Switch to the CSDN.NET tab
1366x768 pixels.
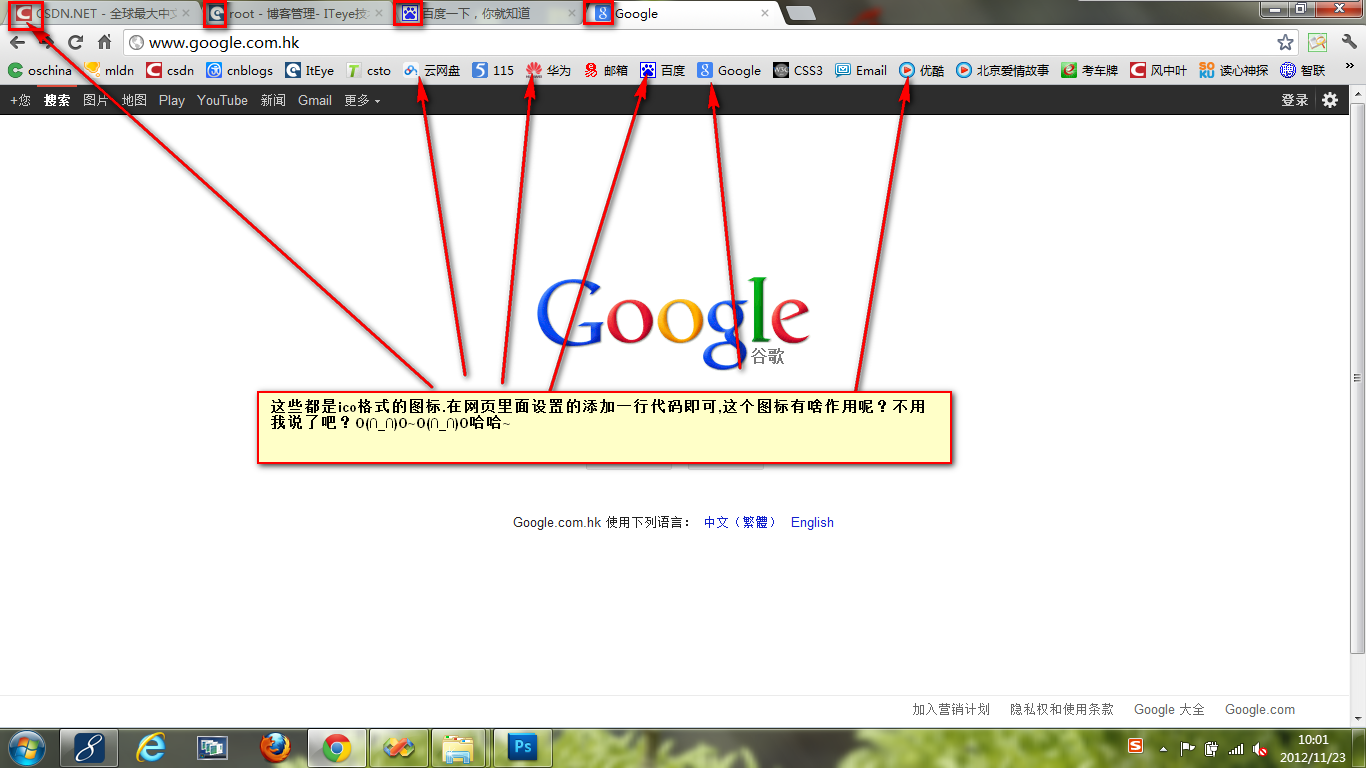[x=99, y=13]
